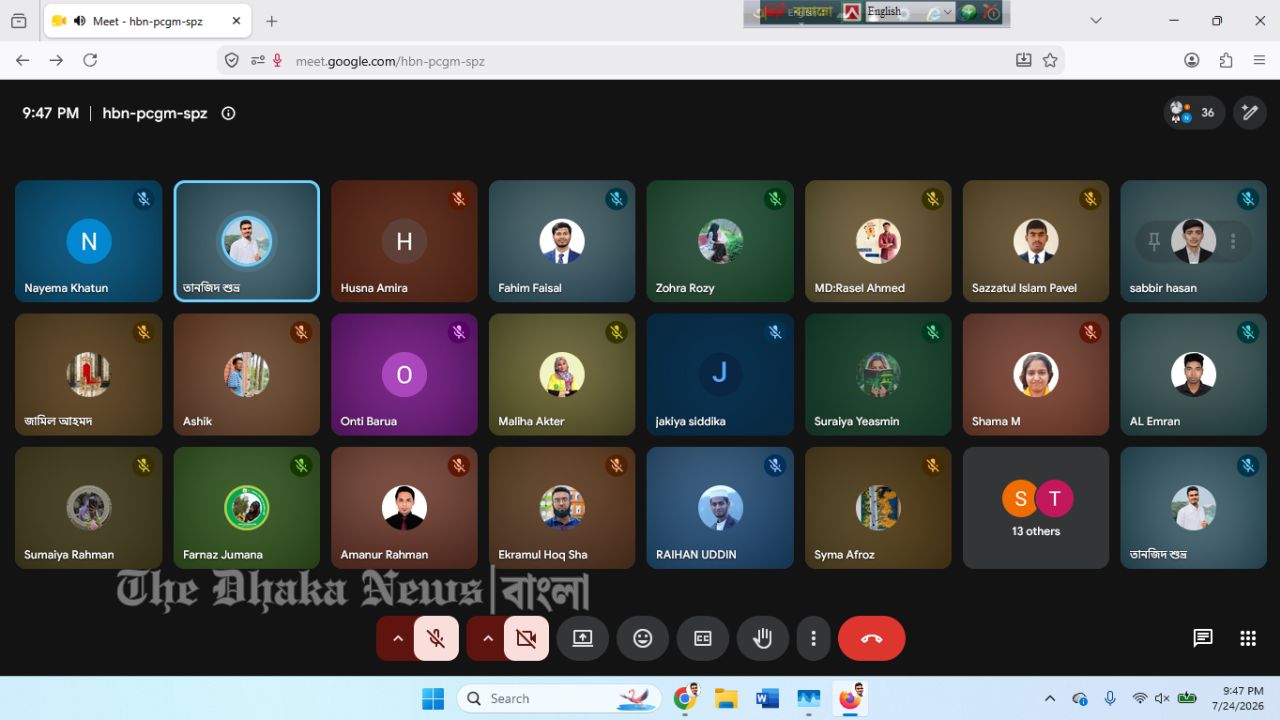This screenshot has width=1280, height=720.
Task: Click the taskbar Search box
Action: click(x=560, y=698)
